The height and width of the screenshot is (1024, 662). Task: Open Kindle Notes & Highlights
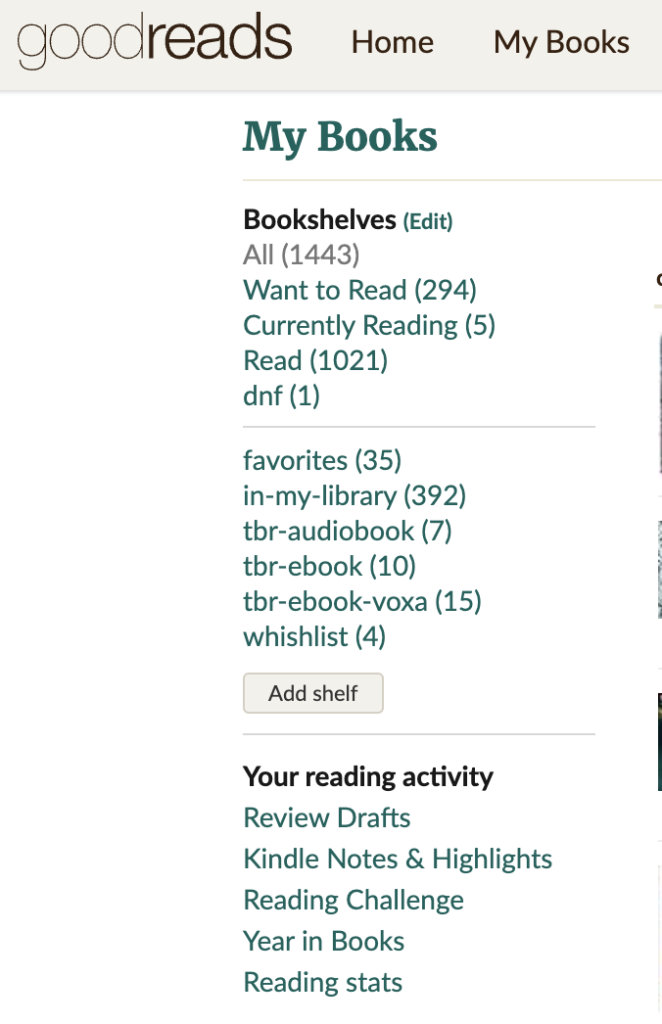pos(398,859)
